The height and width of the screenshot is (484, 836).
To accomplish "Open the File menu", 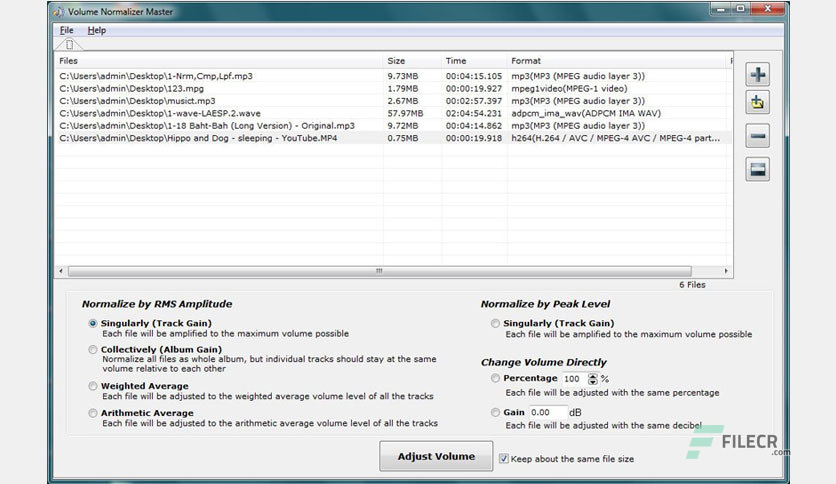I will pos(67,30).
